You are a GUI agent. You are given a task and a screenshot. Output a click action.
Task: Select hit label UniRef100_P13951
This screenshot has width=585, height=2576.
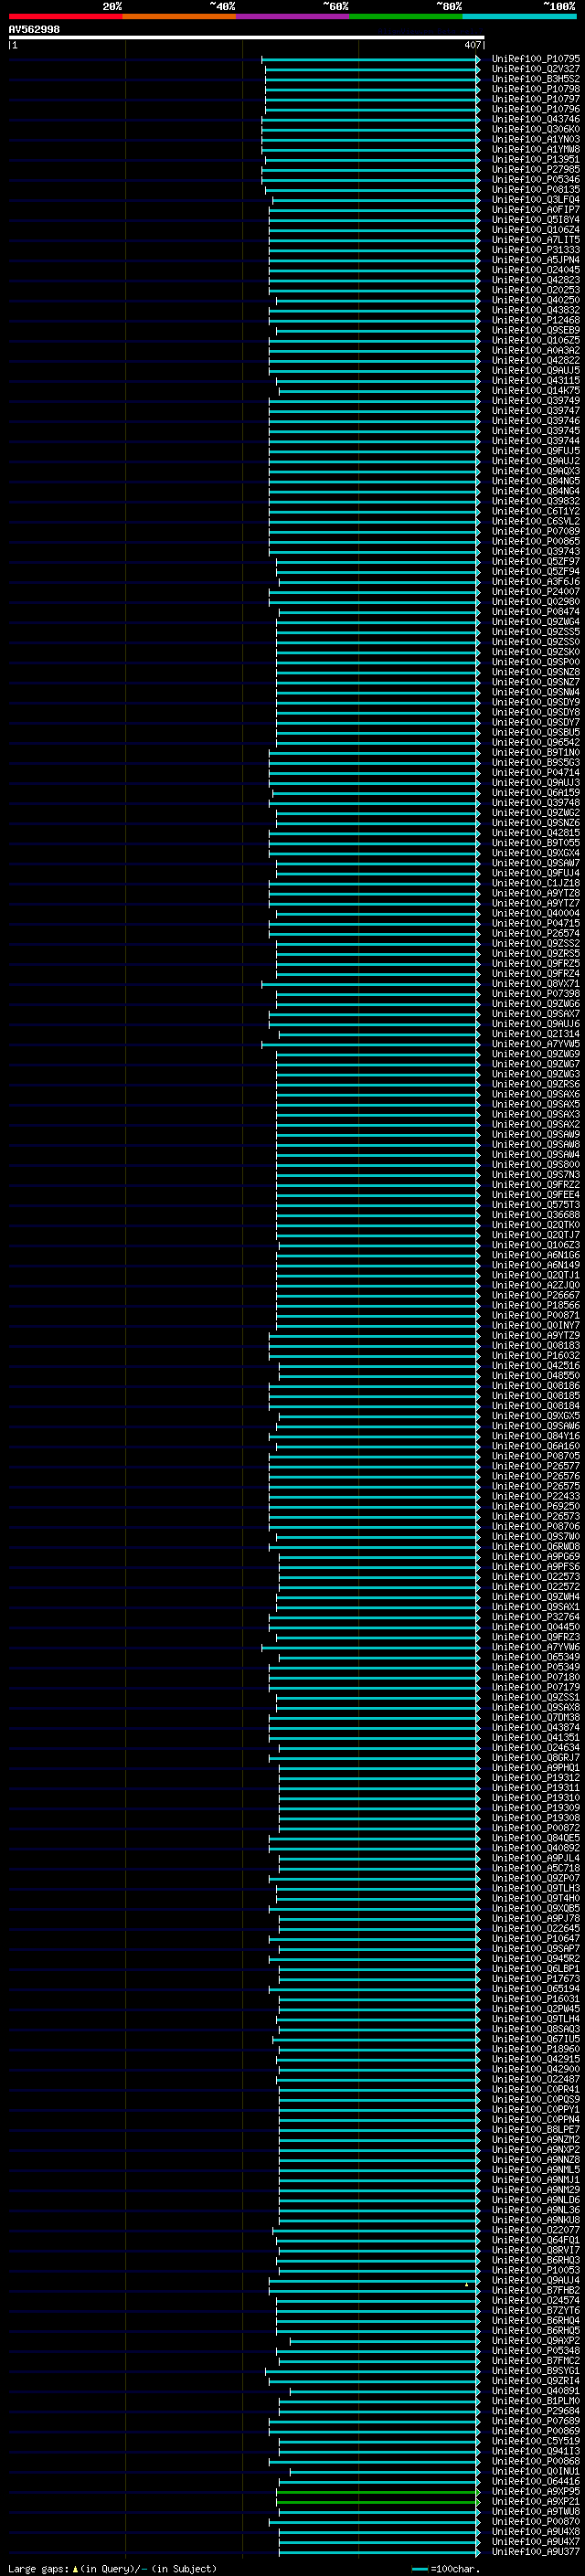(536, 159)
